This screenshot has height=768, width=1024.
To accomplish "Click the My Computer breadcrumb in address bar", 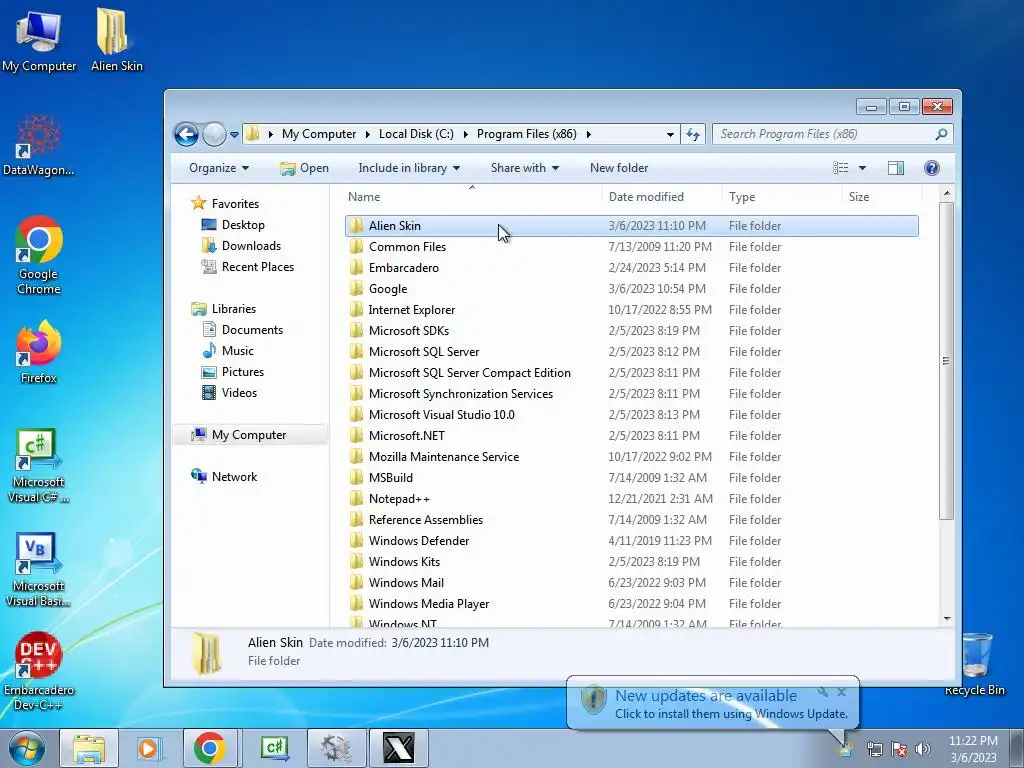I will click(x=319, y=134).
